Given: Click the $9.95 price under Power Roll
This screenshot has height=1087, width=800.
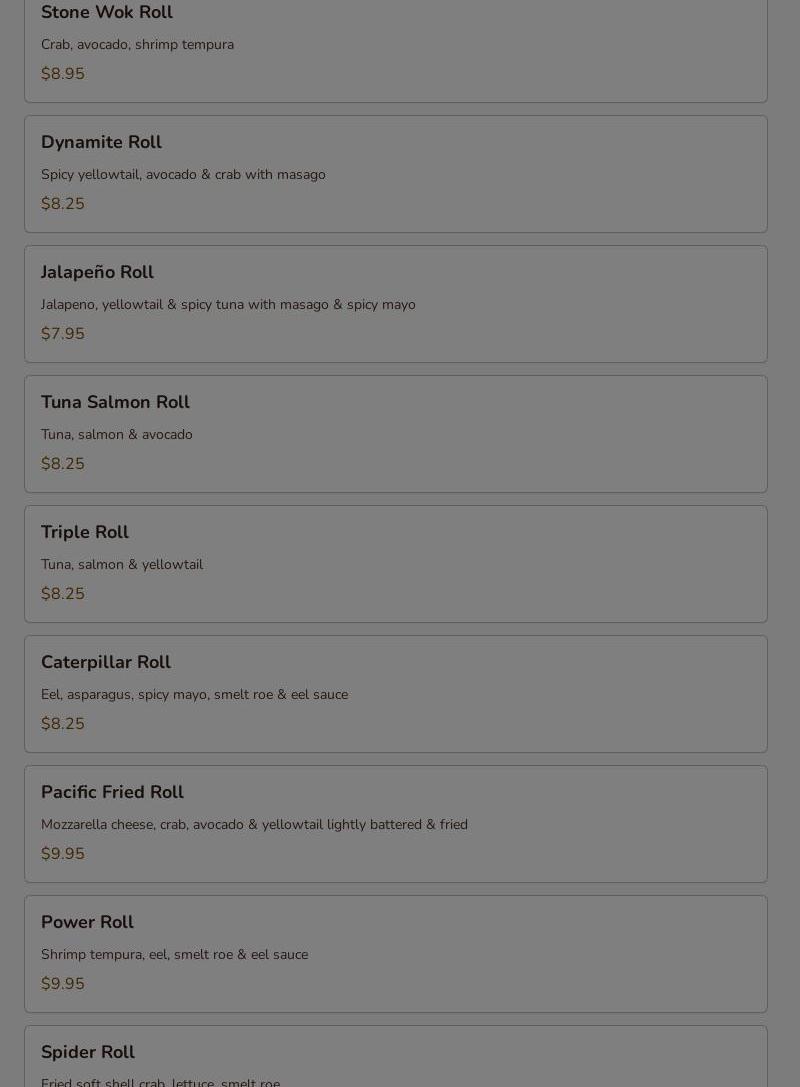Looking at the screenshot, I should 63,984.
